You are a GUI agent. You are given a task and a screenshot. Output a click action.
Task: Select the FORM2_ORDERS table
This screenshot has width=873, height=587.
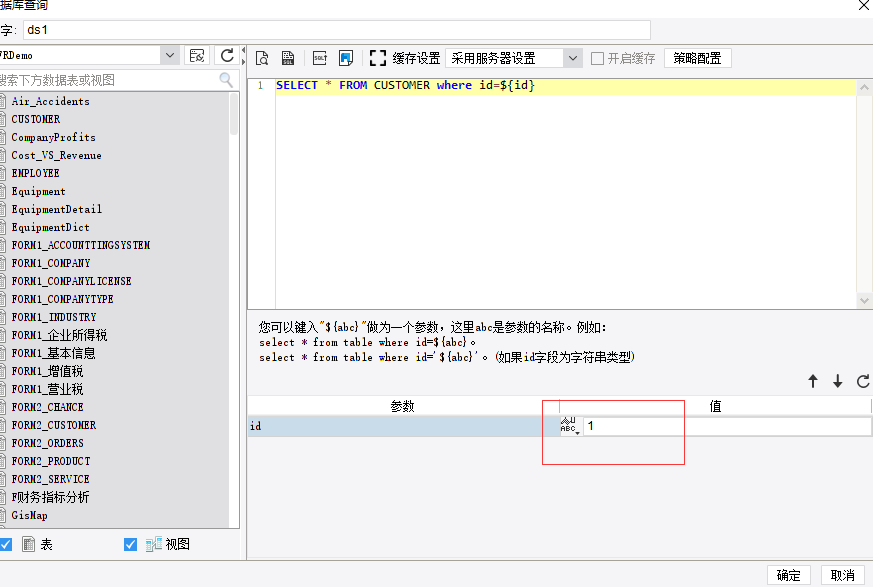[47, 443]
